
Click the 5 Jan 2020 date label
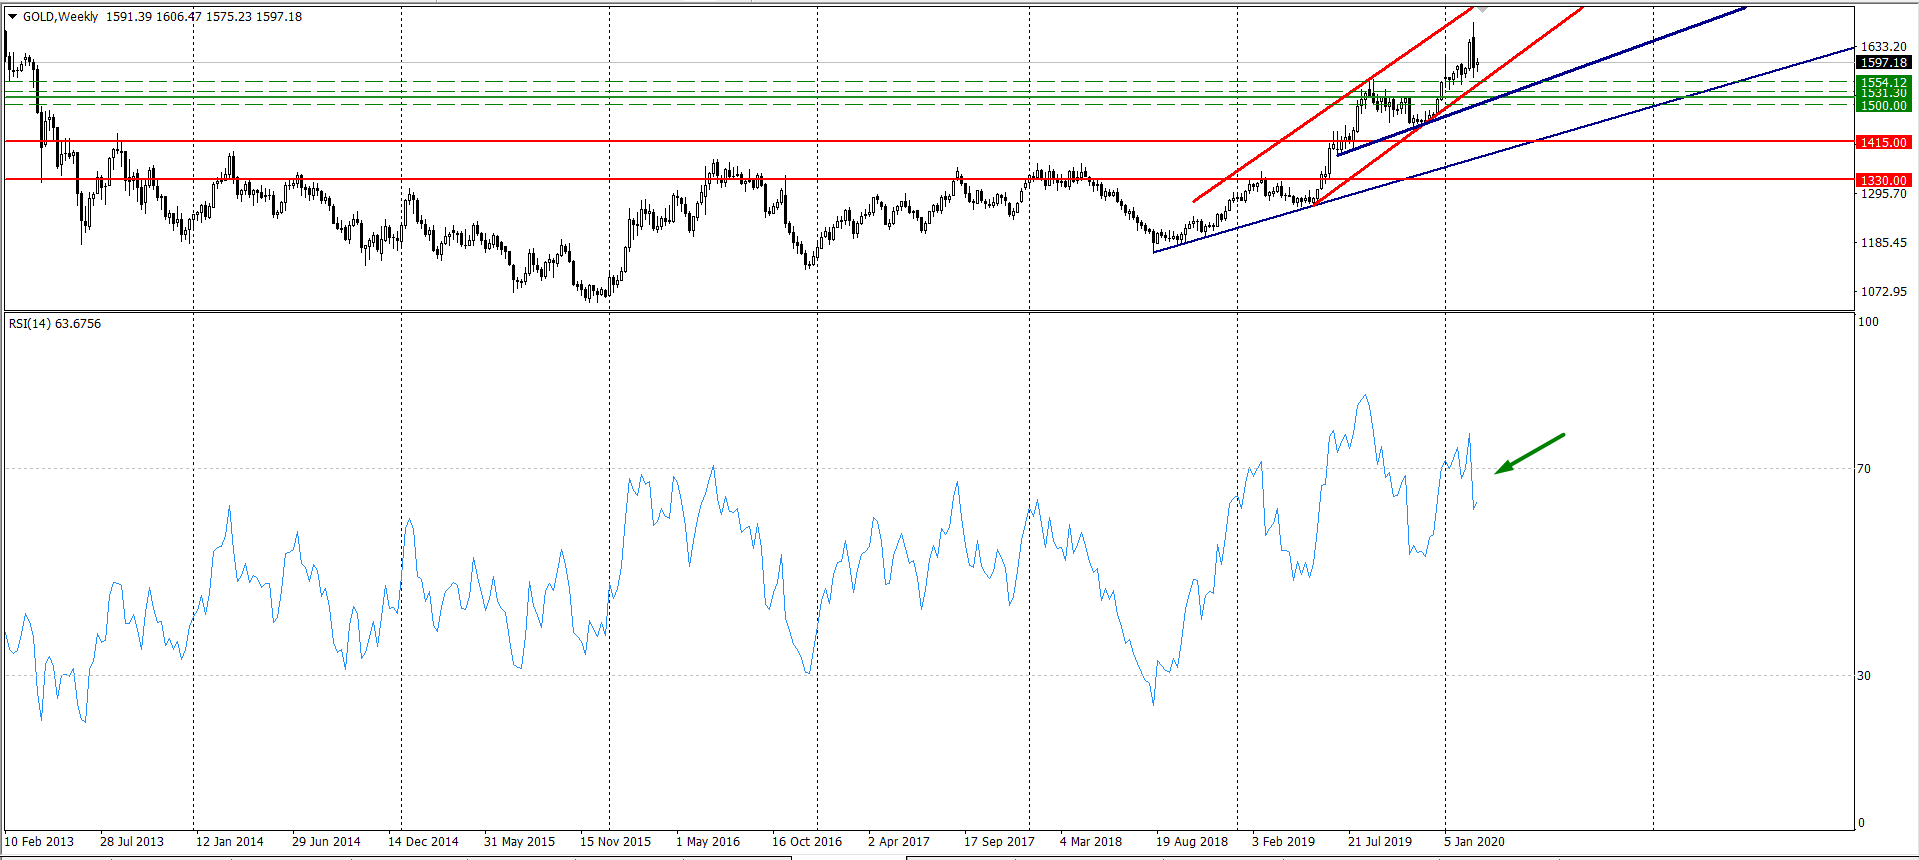coord(1474,842)
